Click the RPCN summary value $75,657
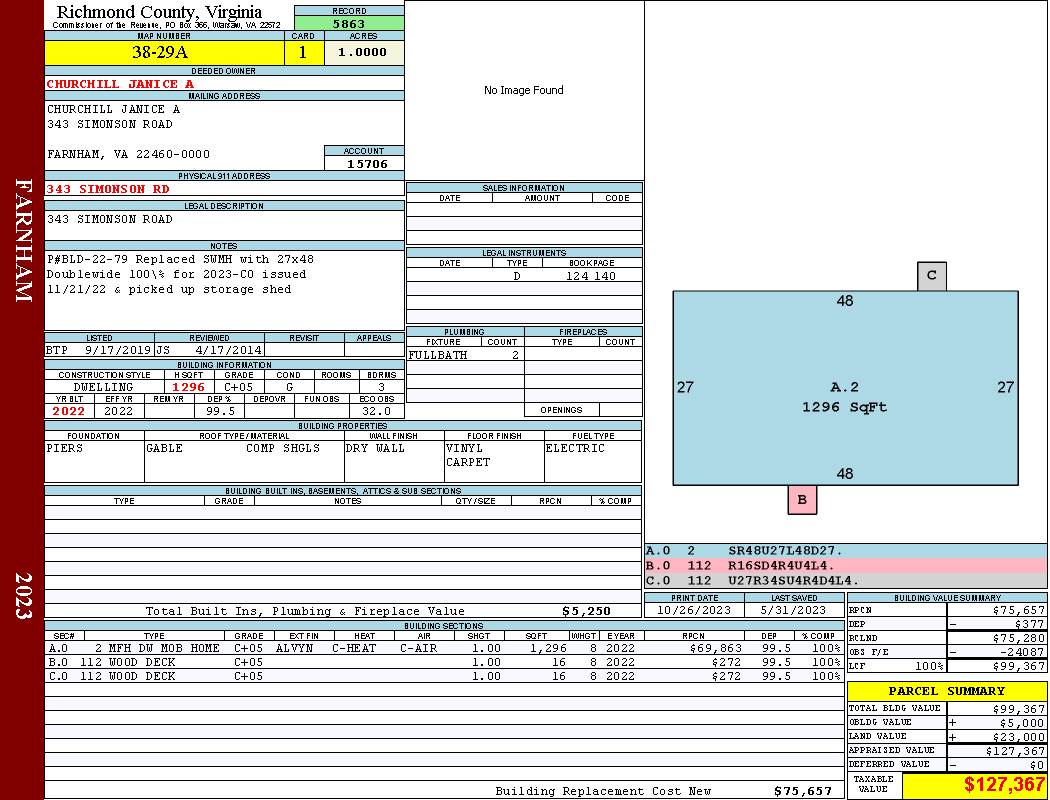The height and width of the screenshot is (800, 1050). click(1019, 611)
